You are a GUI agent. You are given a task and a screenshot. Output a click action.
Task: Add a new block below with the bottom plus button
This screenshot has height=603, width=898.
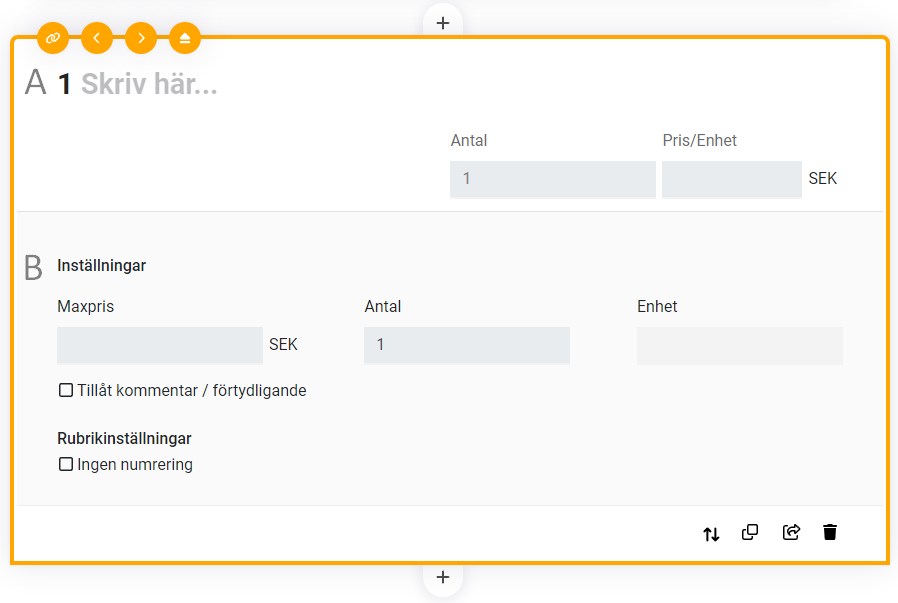click(x=443, y=577)
